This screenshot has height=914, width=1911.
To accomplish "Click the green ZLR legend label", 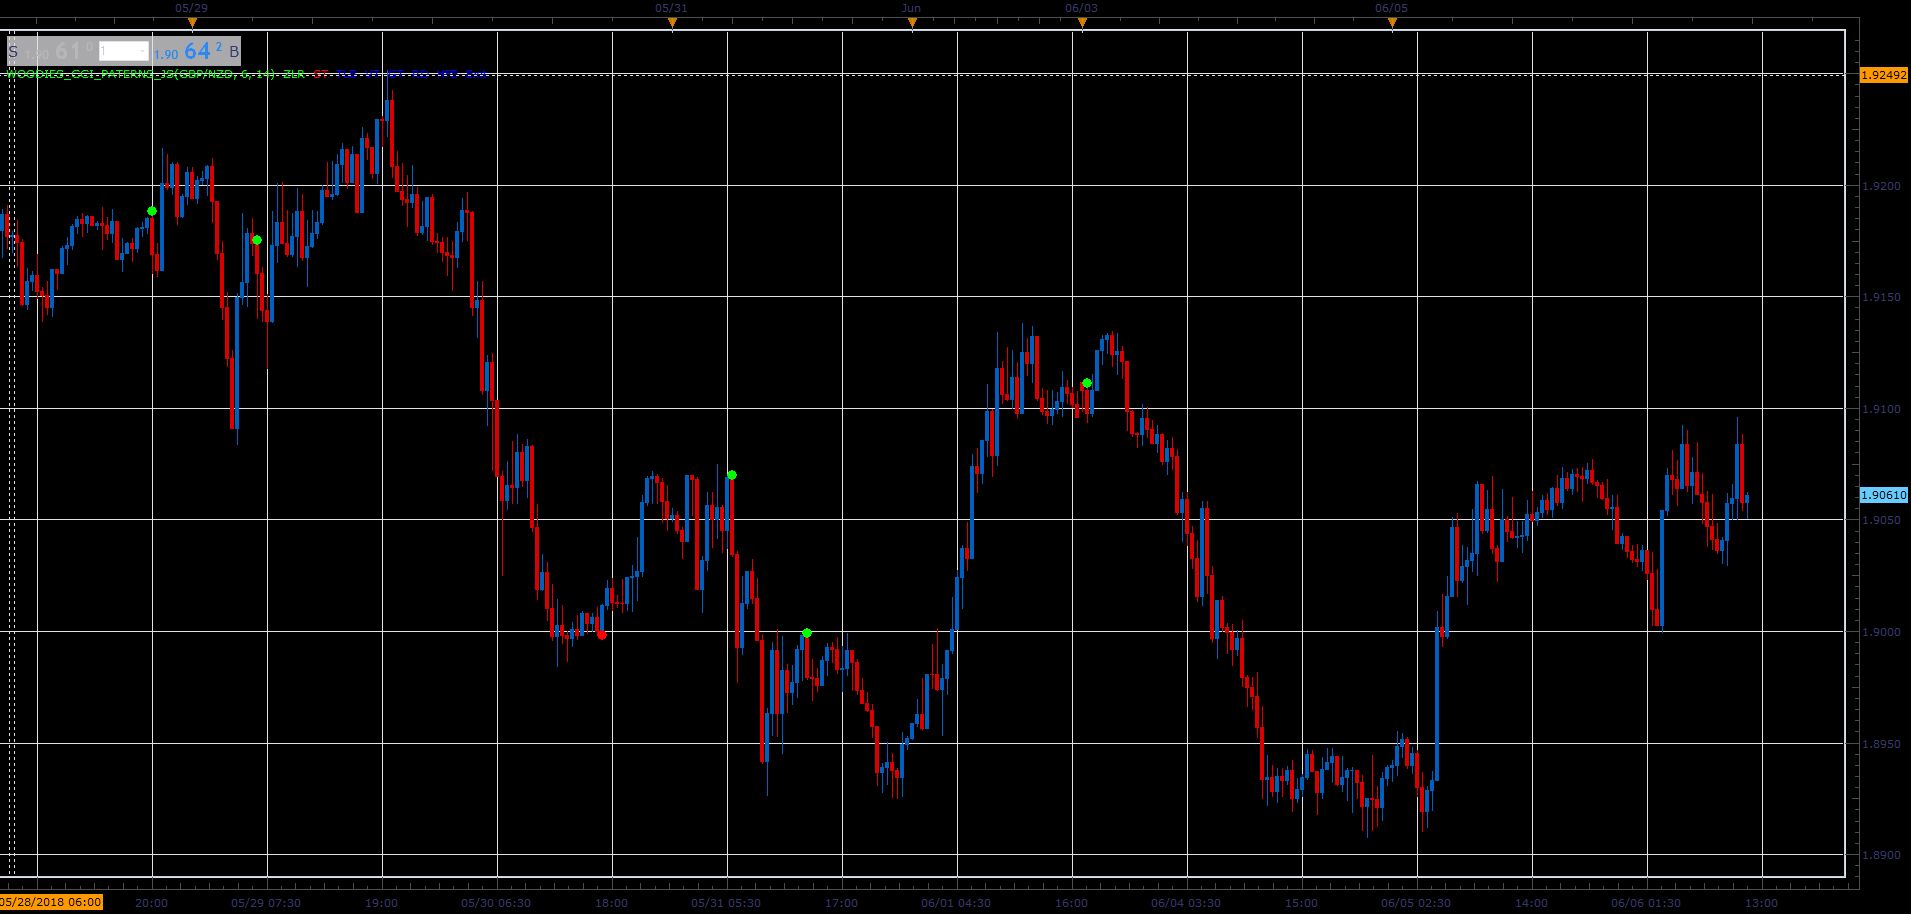I will [x=293, y=74].
